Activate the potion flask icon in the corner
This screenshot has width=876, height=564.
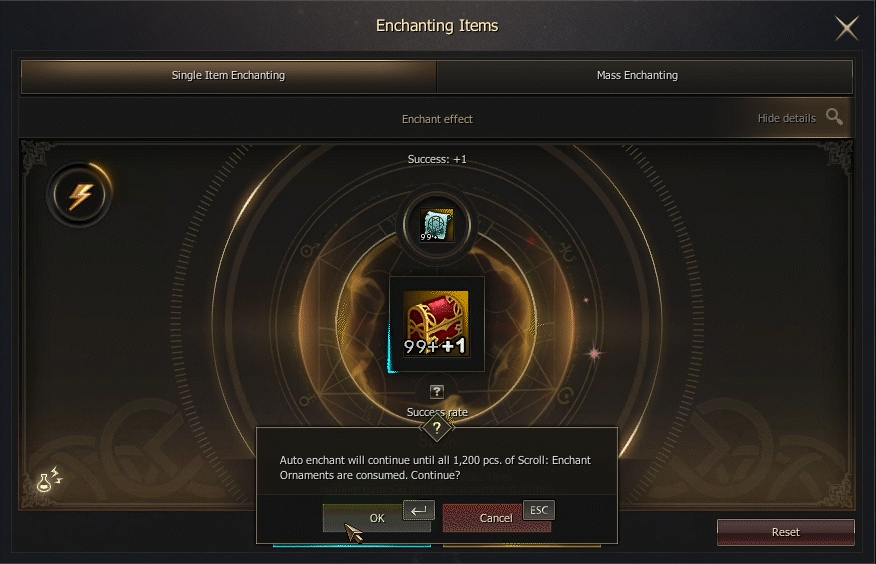coord(49,480)
